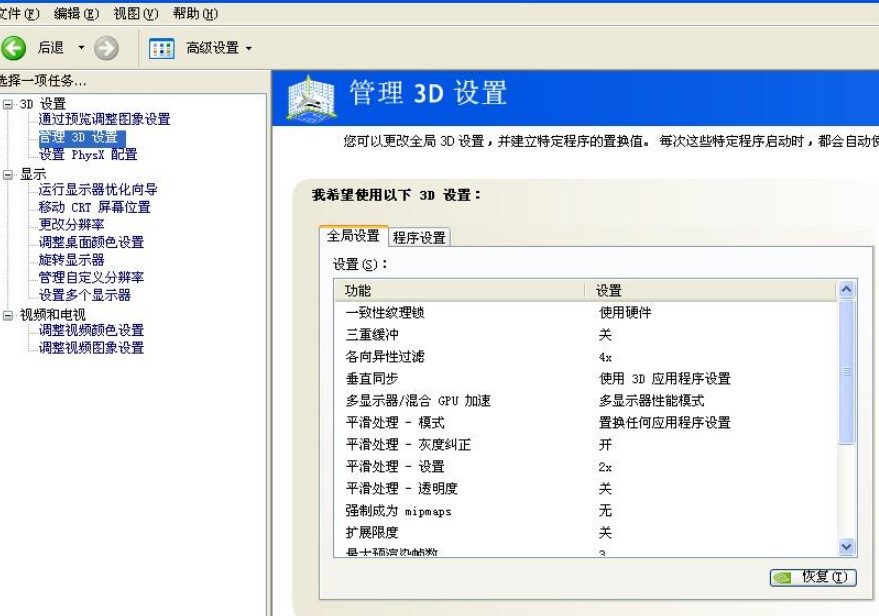Click the 管理 3D 设置 header icon
The width and height of the screenshot is (879, 616).
tap(311, 98)
